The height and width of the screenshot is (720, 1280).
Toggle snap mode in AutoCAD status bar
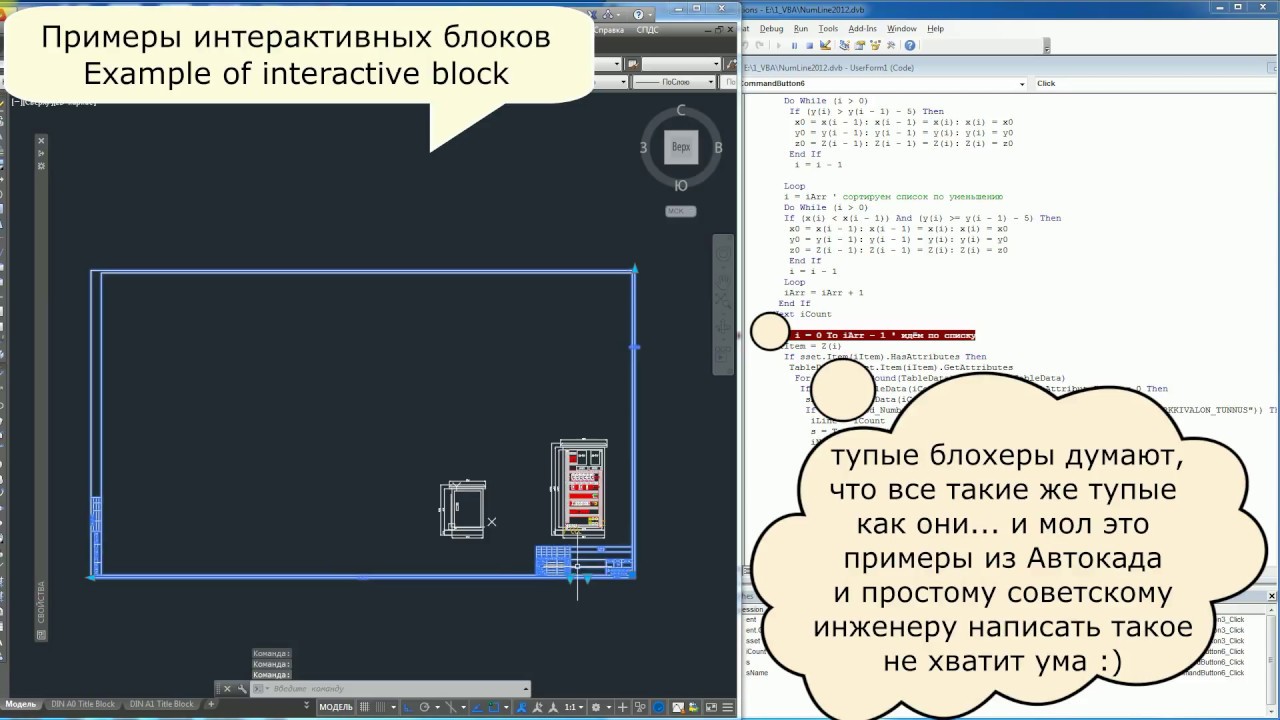point(380,707)
